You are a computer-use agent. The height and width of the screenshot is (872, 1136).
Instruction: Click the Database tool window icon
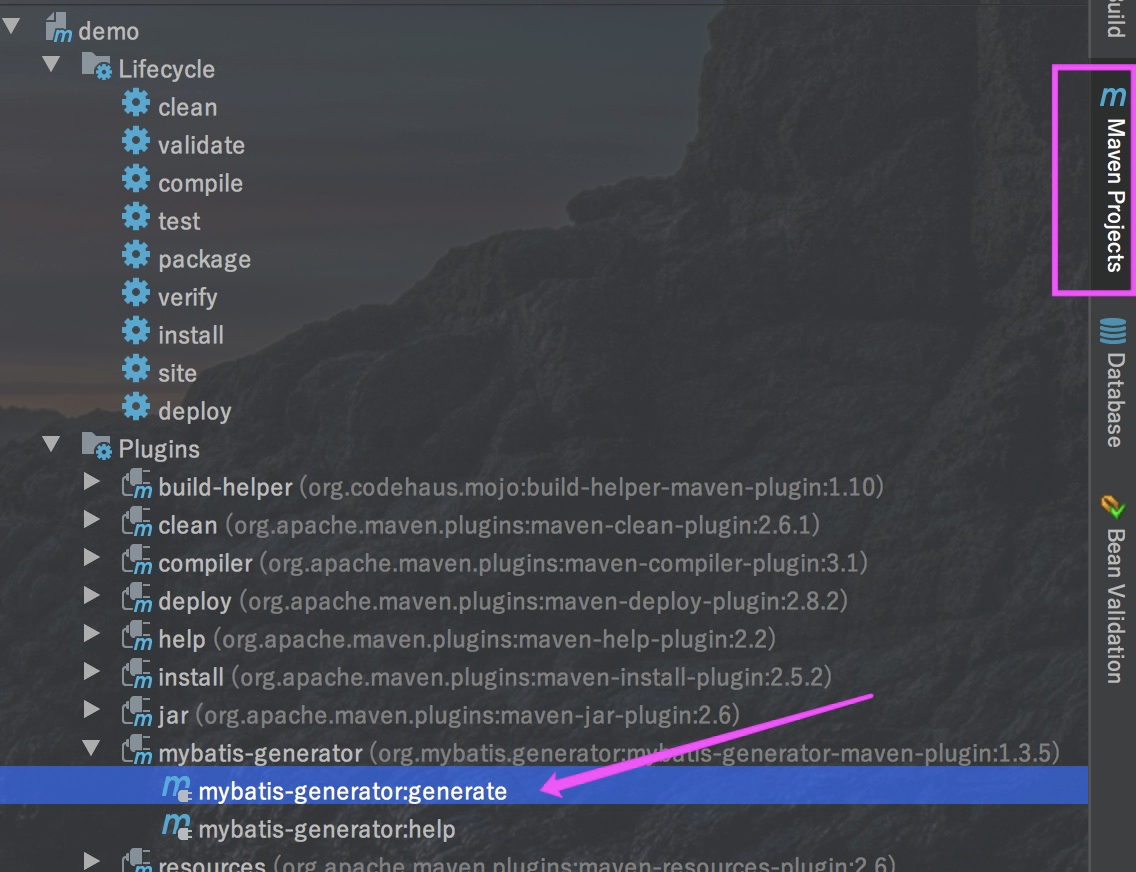(1113, 331)
